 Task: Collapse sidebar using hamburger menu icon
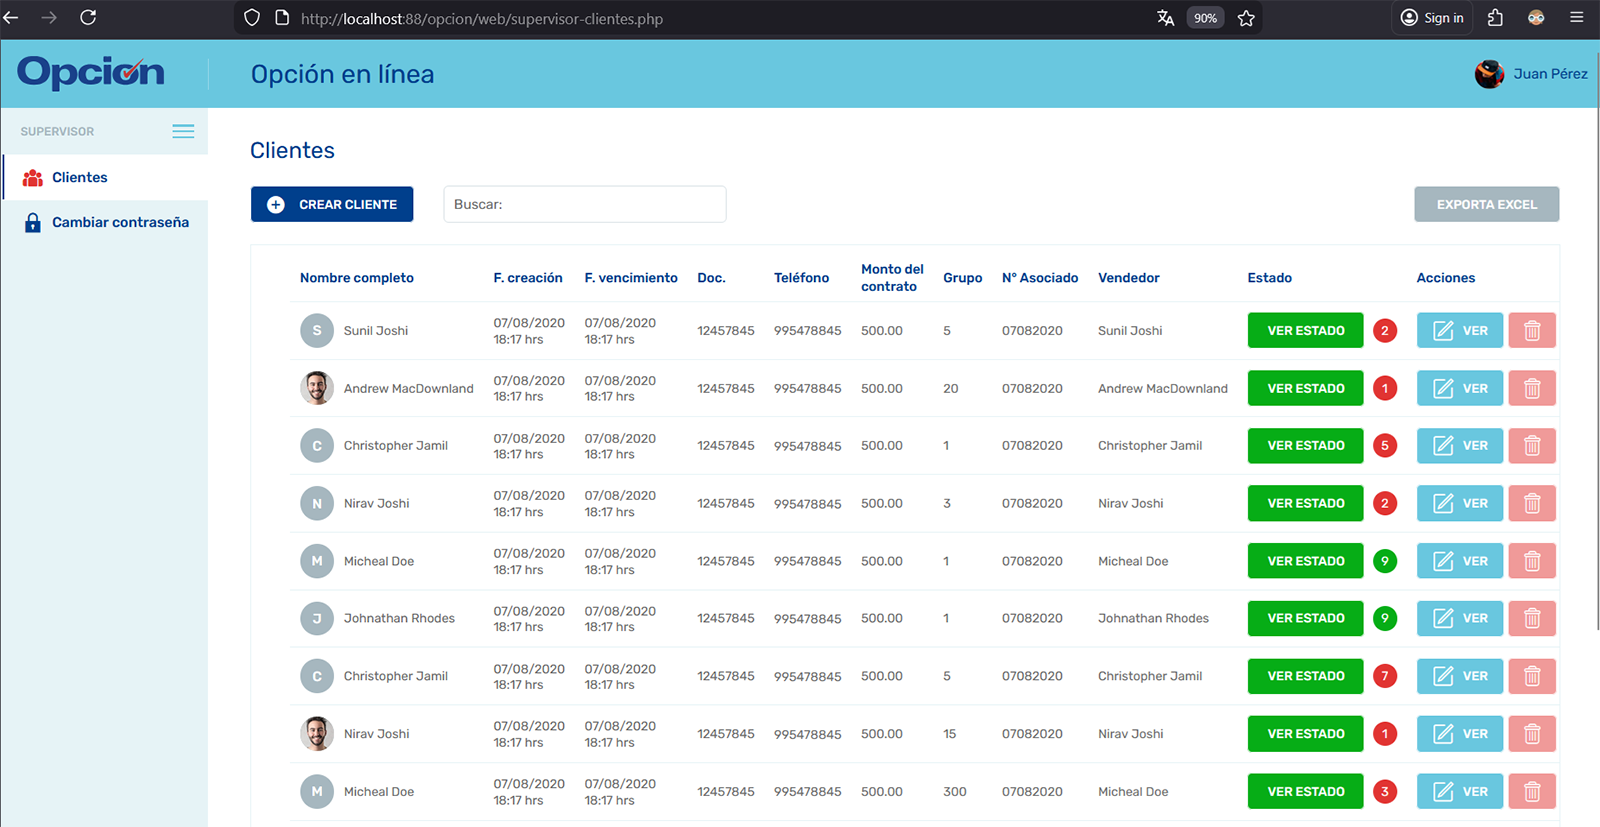[x=183, y=131]
